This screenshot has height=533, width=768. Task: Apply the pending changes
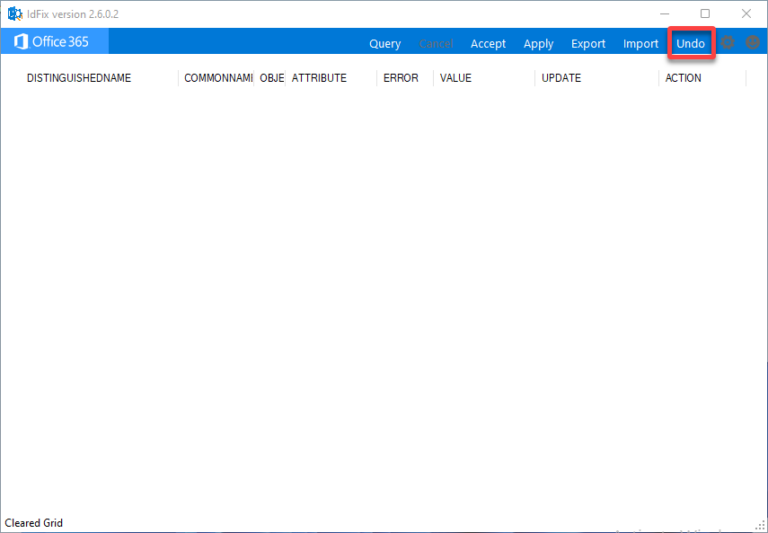(x=538, y=44)
